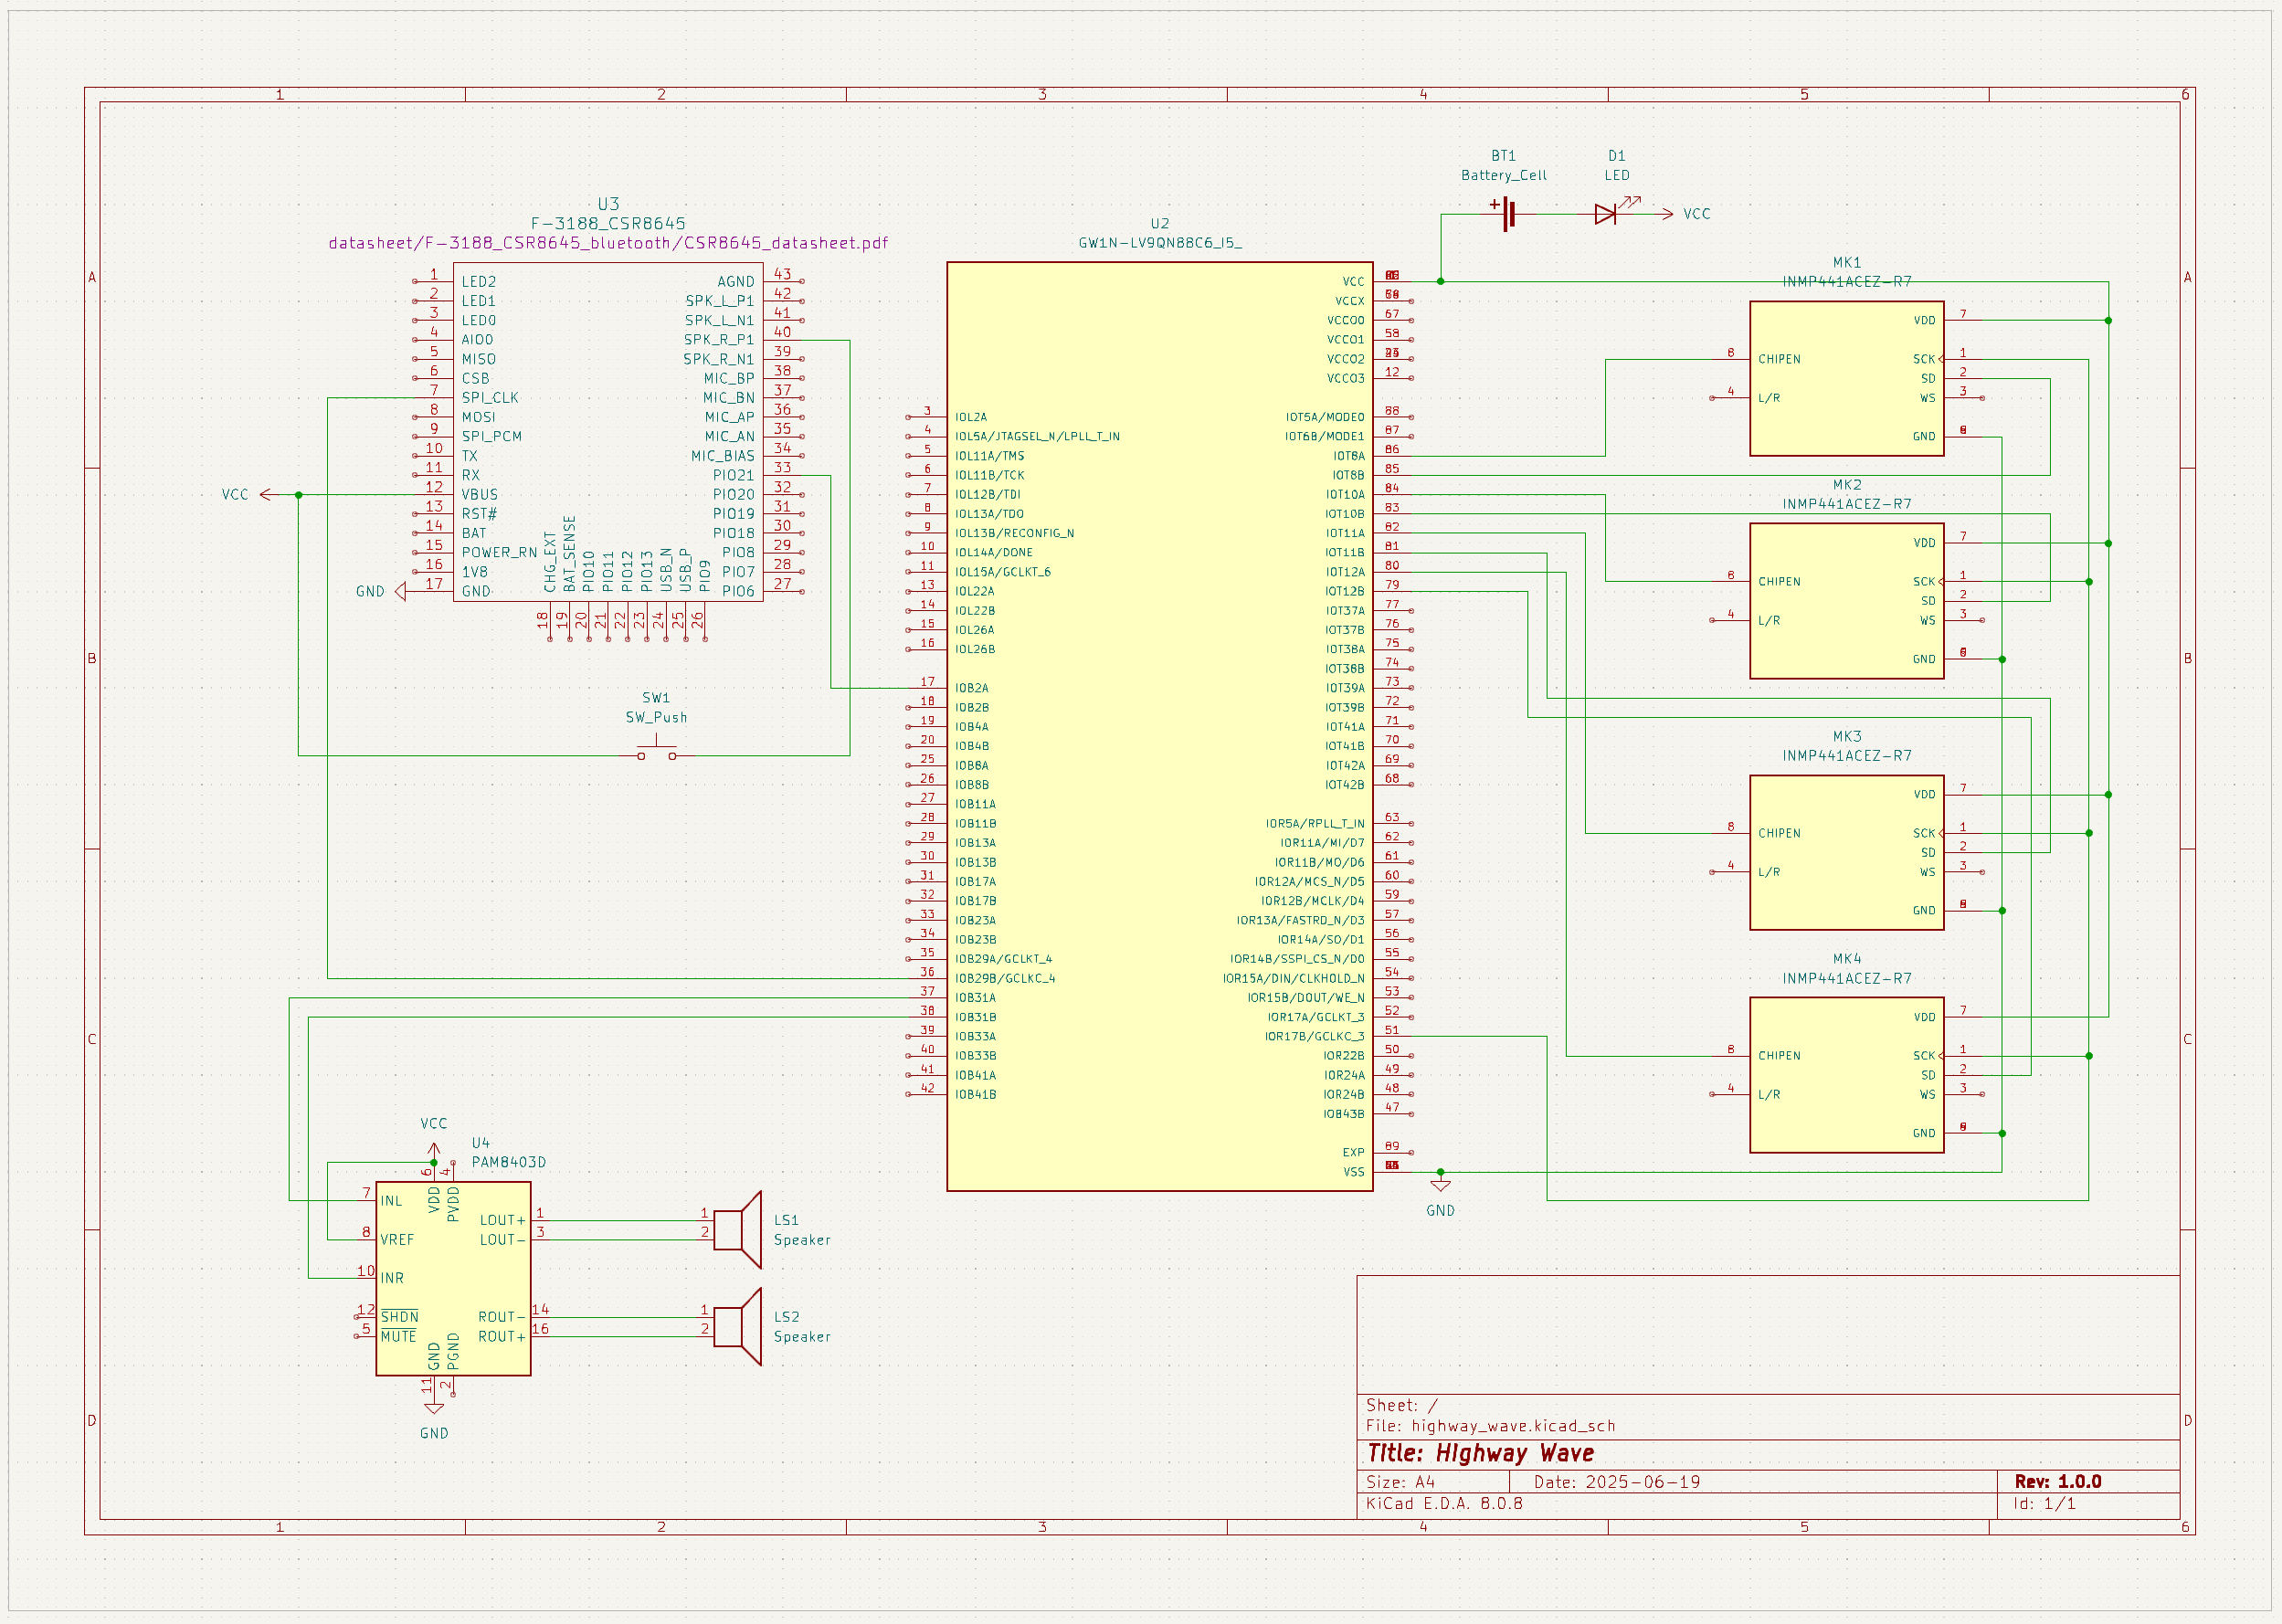Select the MK3 microphone block
The width and height of the screenshot is (2282, 1624).
(x=1846, y=852)
